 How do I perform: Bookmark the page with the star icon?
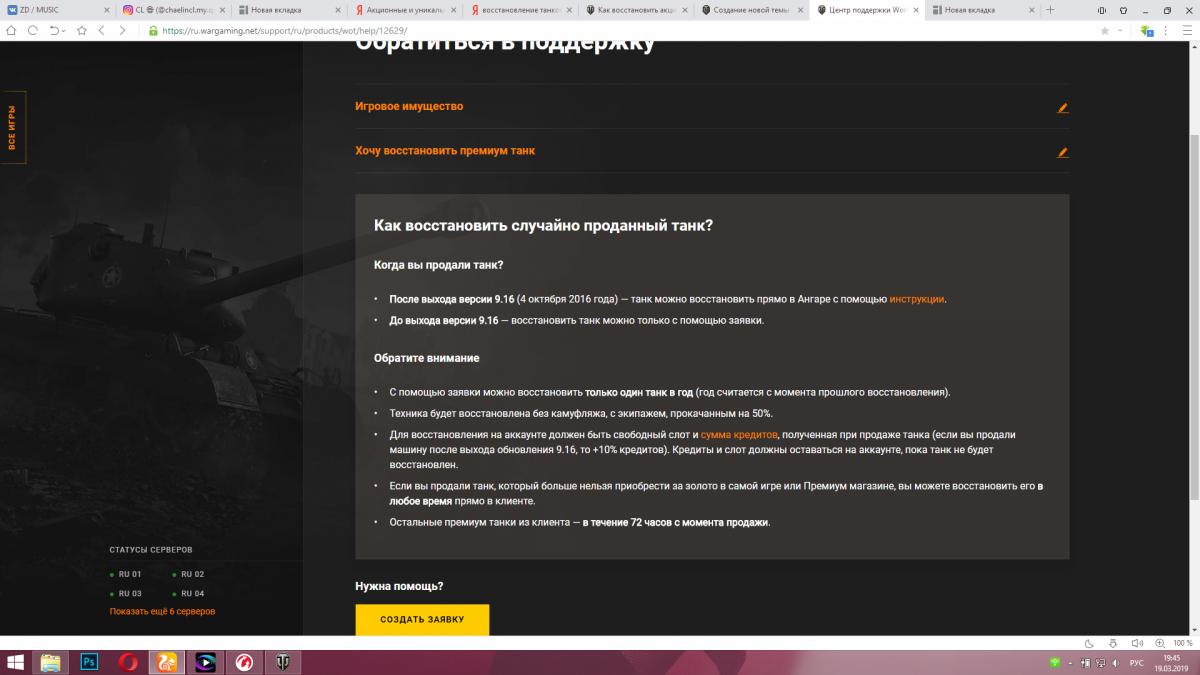pyautogui.click(x=1104, y=30)
